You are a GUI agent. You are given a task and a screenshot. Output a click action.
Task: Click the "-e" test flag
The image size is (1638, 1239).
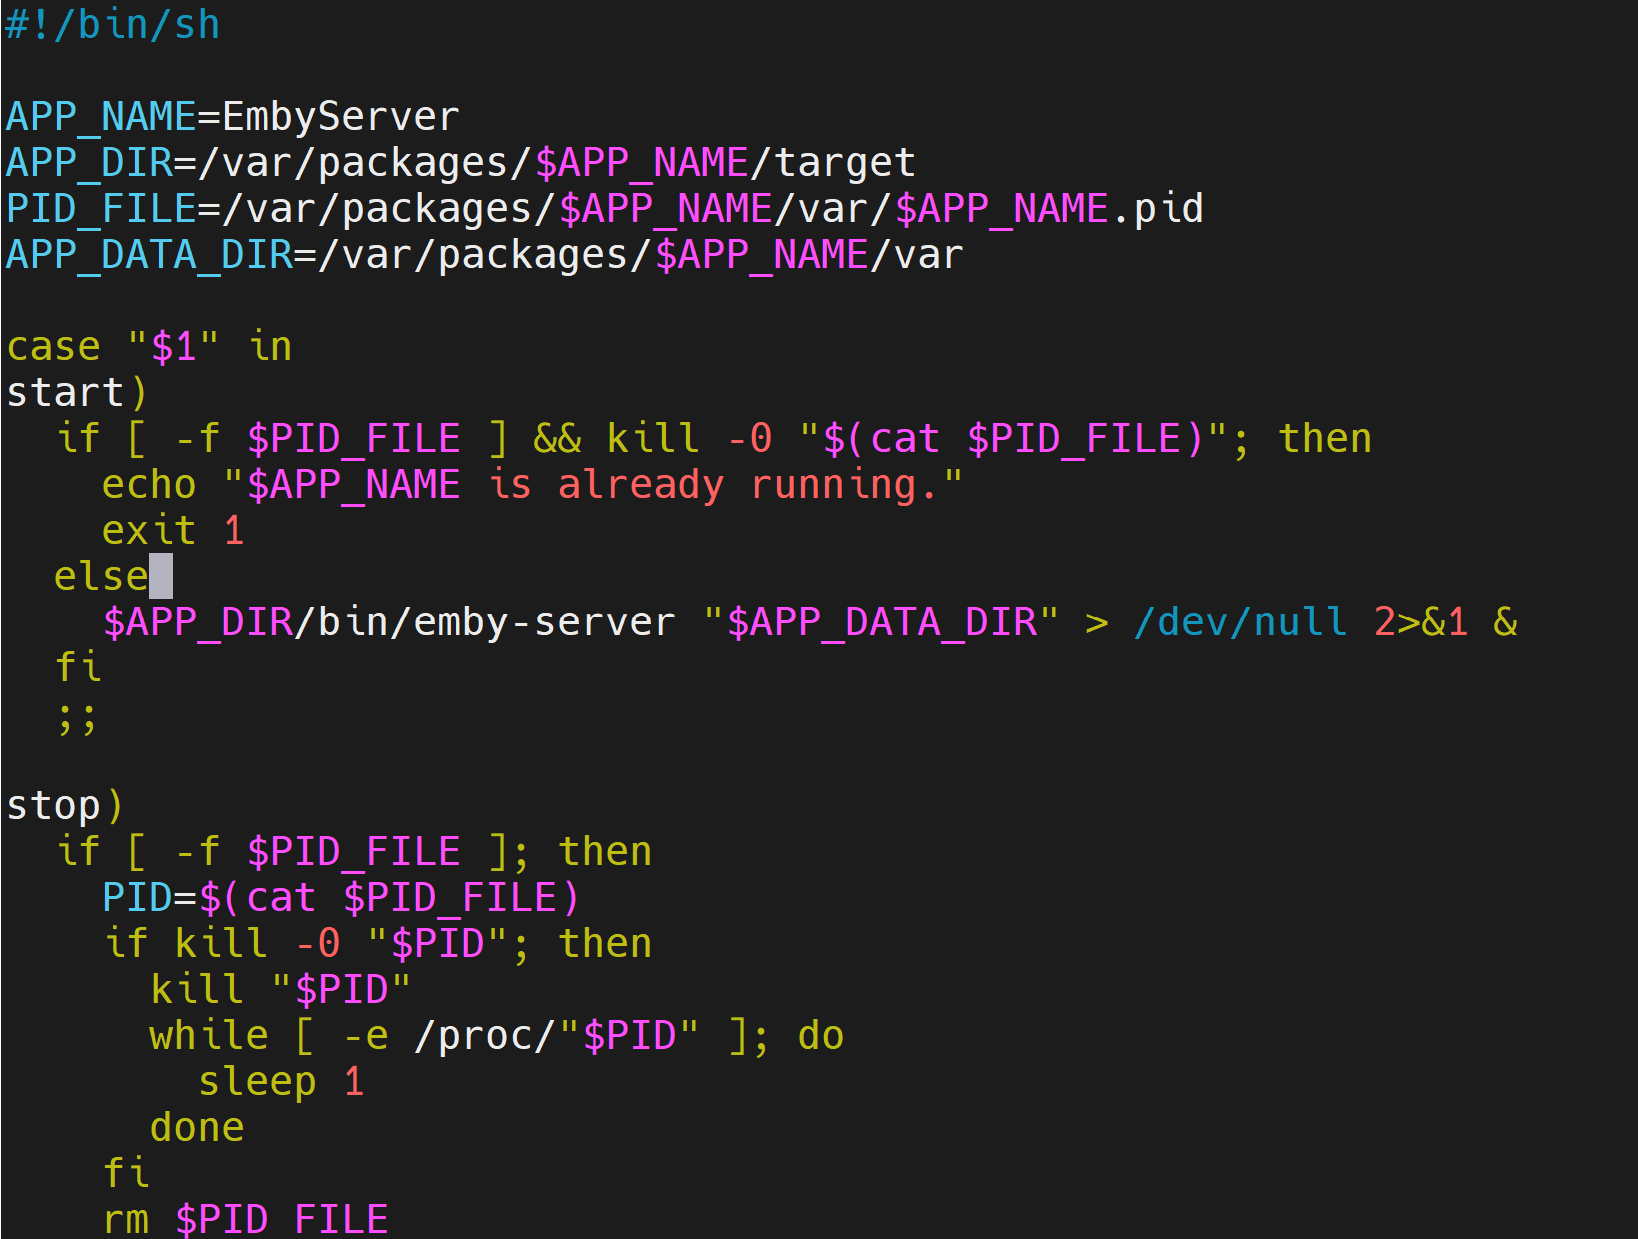tap(365, 1036)
